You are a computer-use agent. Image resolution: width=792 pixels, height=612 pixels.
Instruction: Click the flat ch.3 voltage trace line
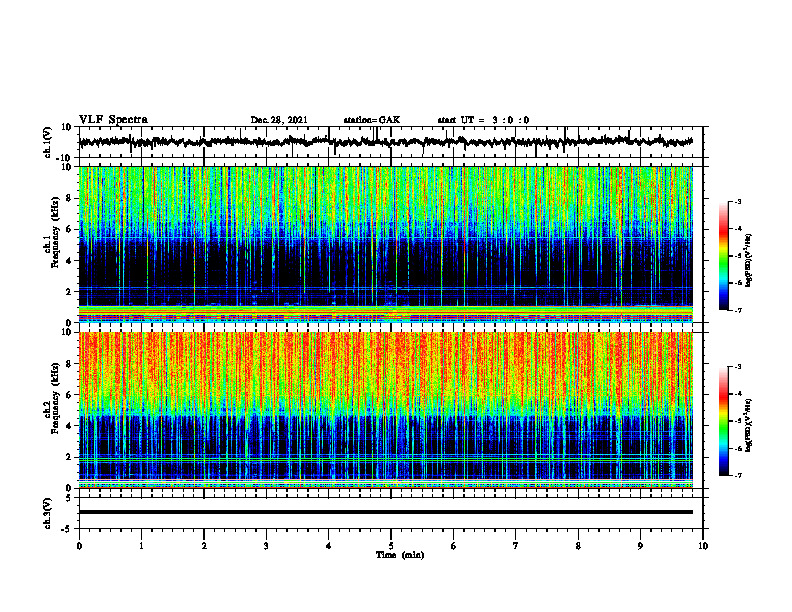coord(385,512)
